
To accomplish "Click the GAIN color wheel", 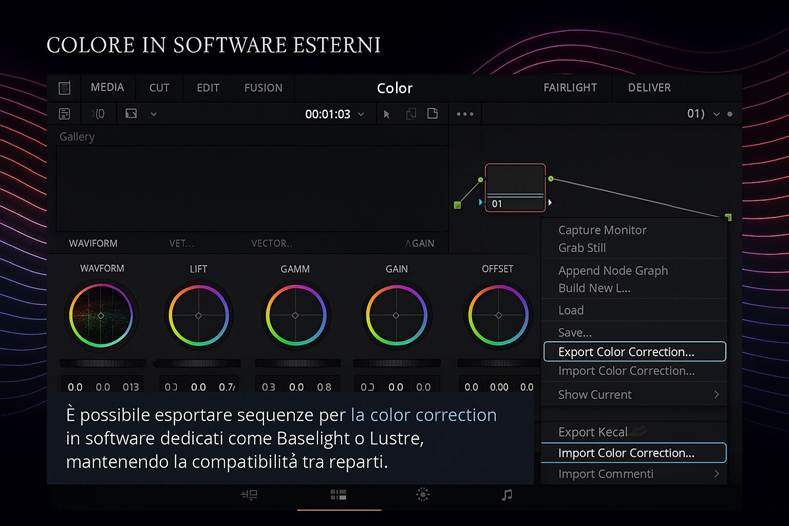I will (396, 316).
